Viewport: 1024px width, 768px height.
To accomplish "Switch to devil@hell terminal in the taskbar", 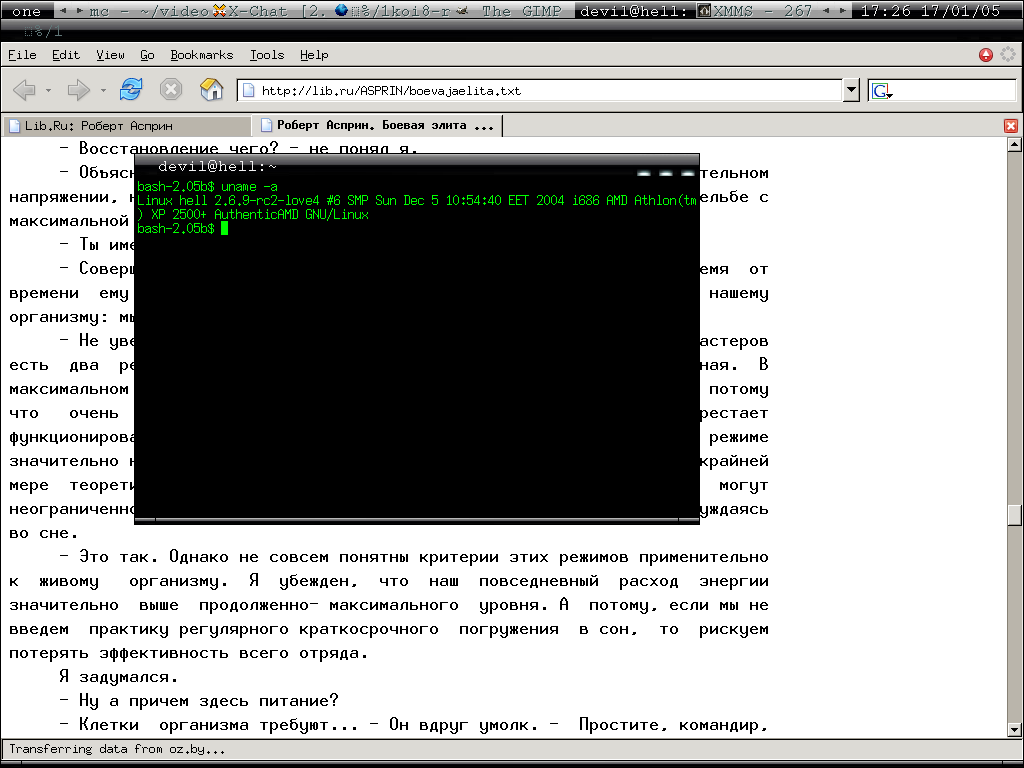I will 633,11.
